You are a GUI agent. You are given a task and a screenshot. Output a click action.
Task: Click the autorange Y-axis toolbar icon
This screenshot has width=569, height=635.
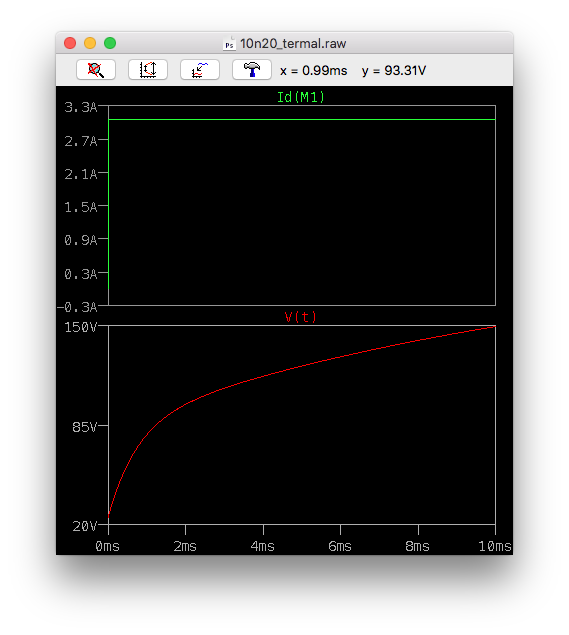point(148,70)
